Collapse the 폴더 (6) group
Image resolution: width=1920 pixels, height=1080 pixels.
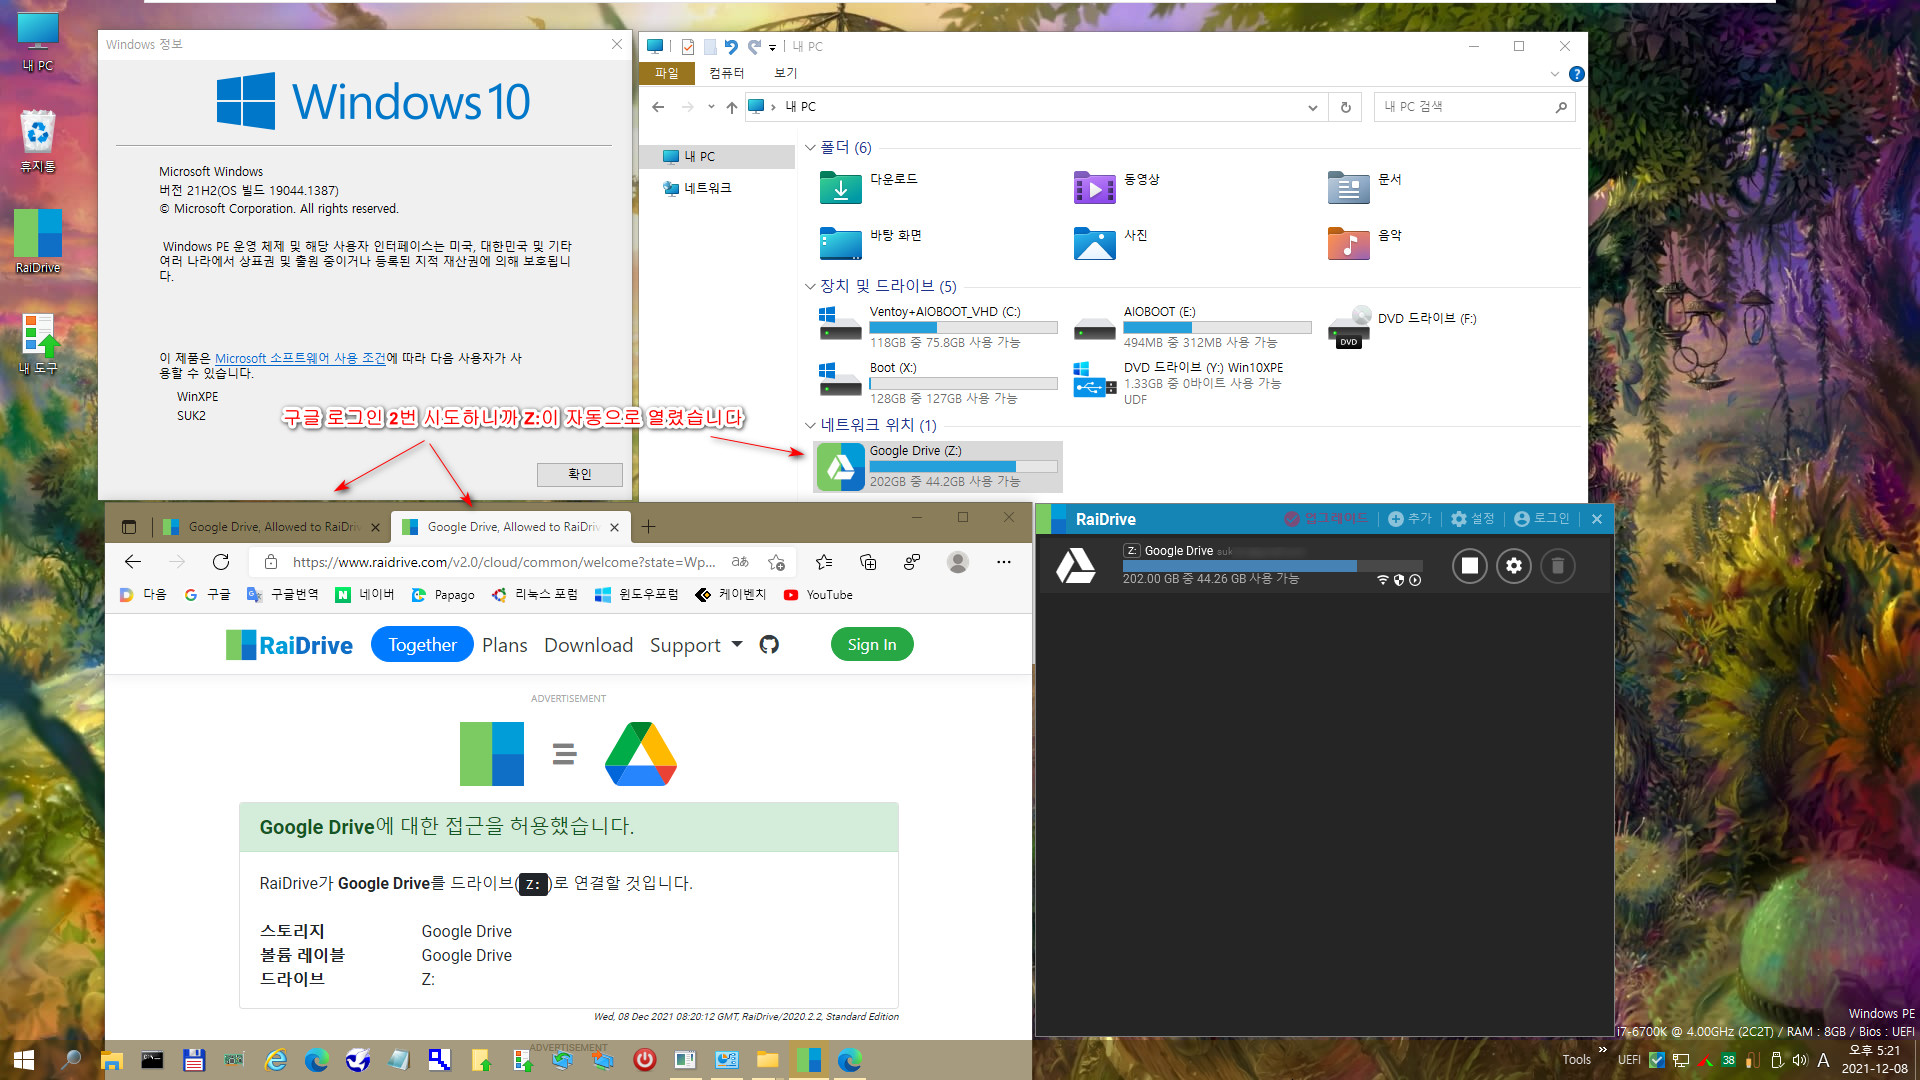(x=810, y=148)
